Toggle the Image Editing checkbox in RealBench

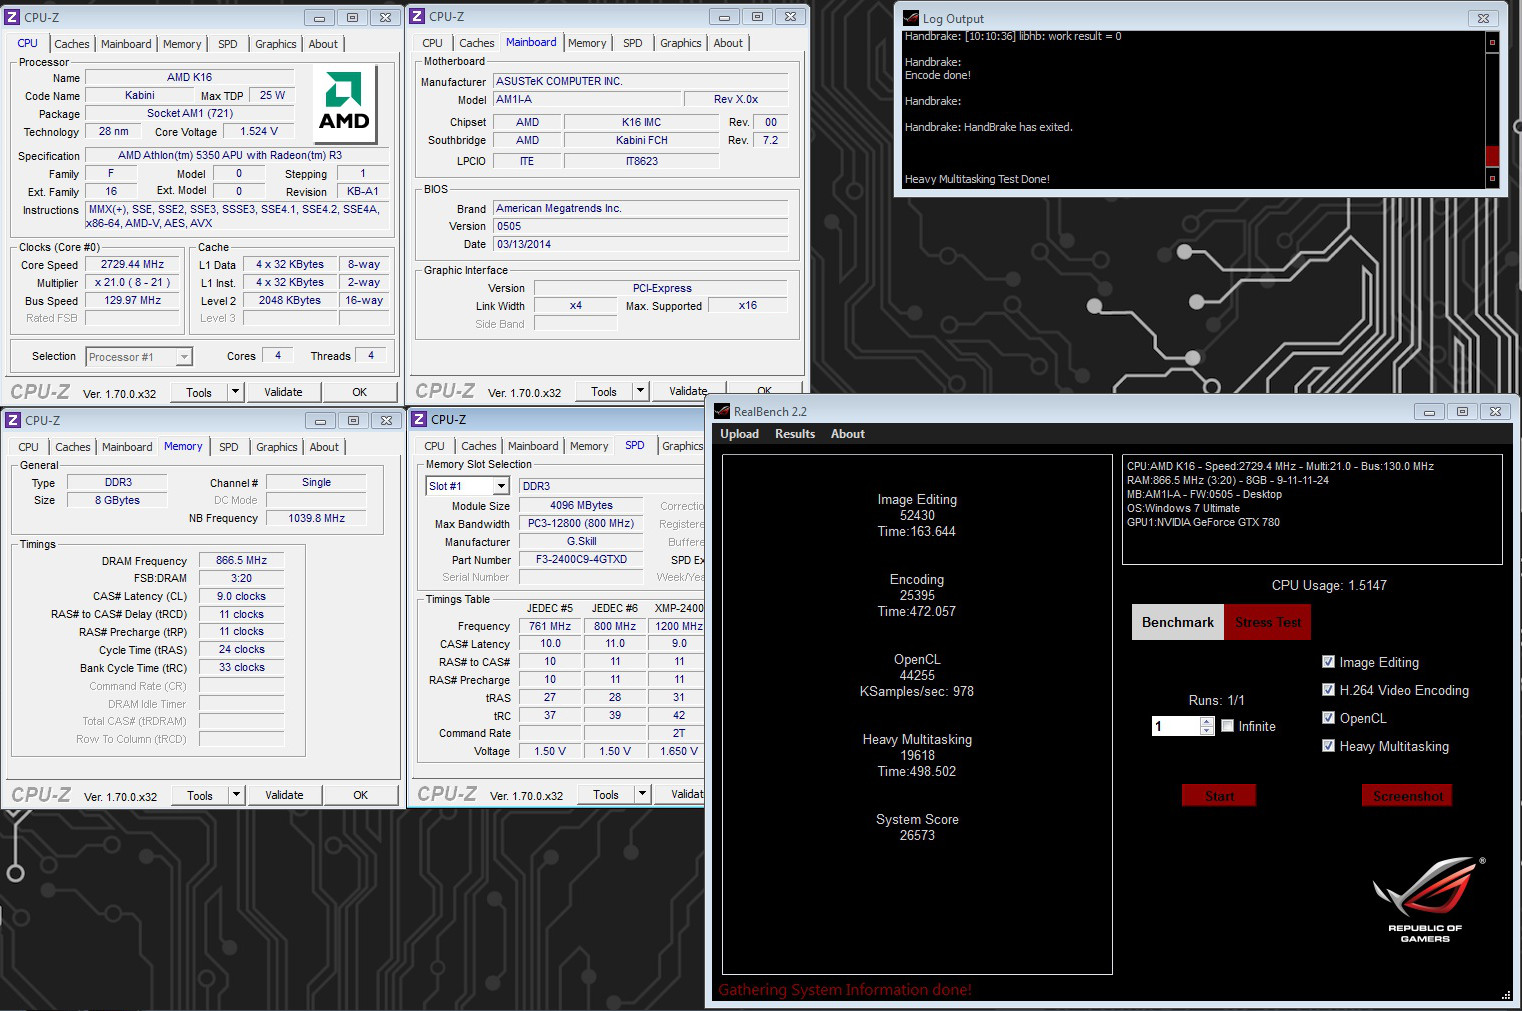coord(1328,661)
